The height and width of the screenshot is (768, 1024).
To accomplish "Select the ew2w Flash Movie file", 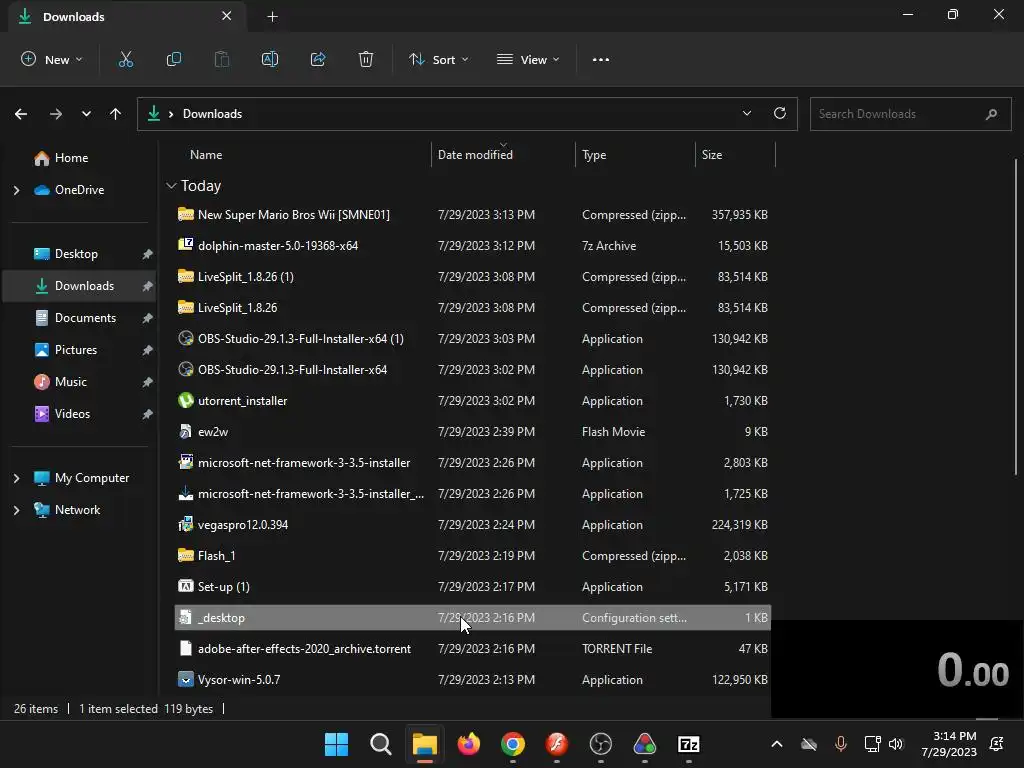I will pos(473,432).
